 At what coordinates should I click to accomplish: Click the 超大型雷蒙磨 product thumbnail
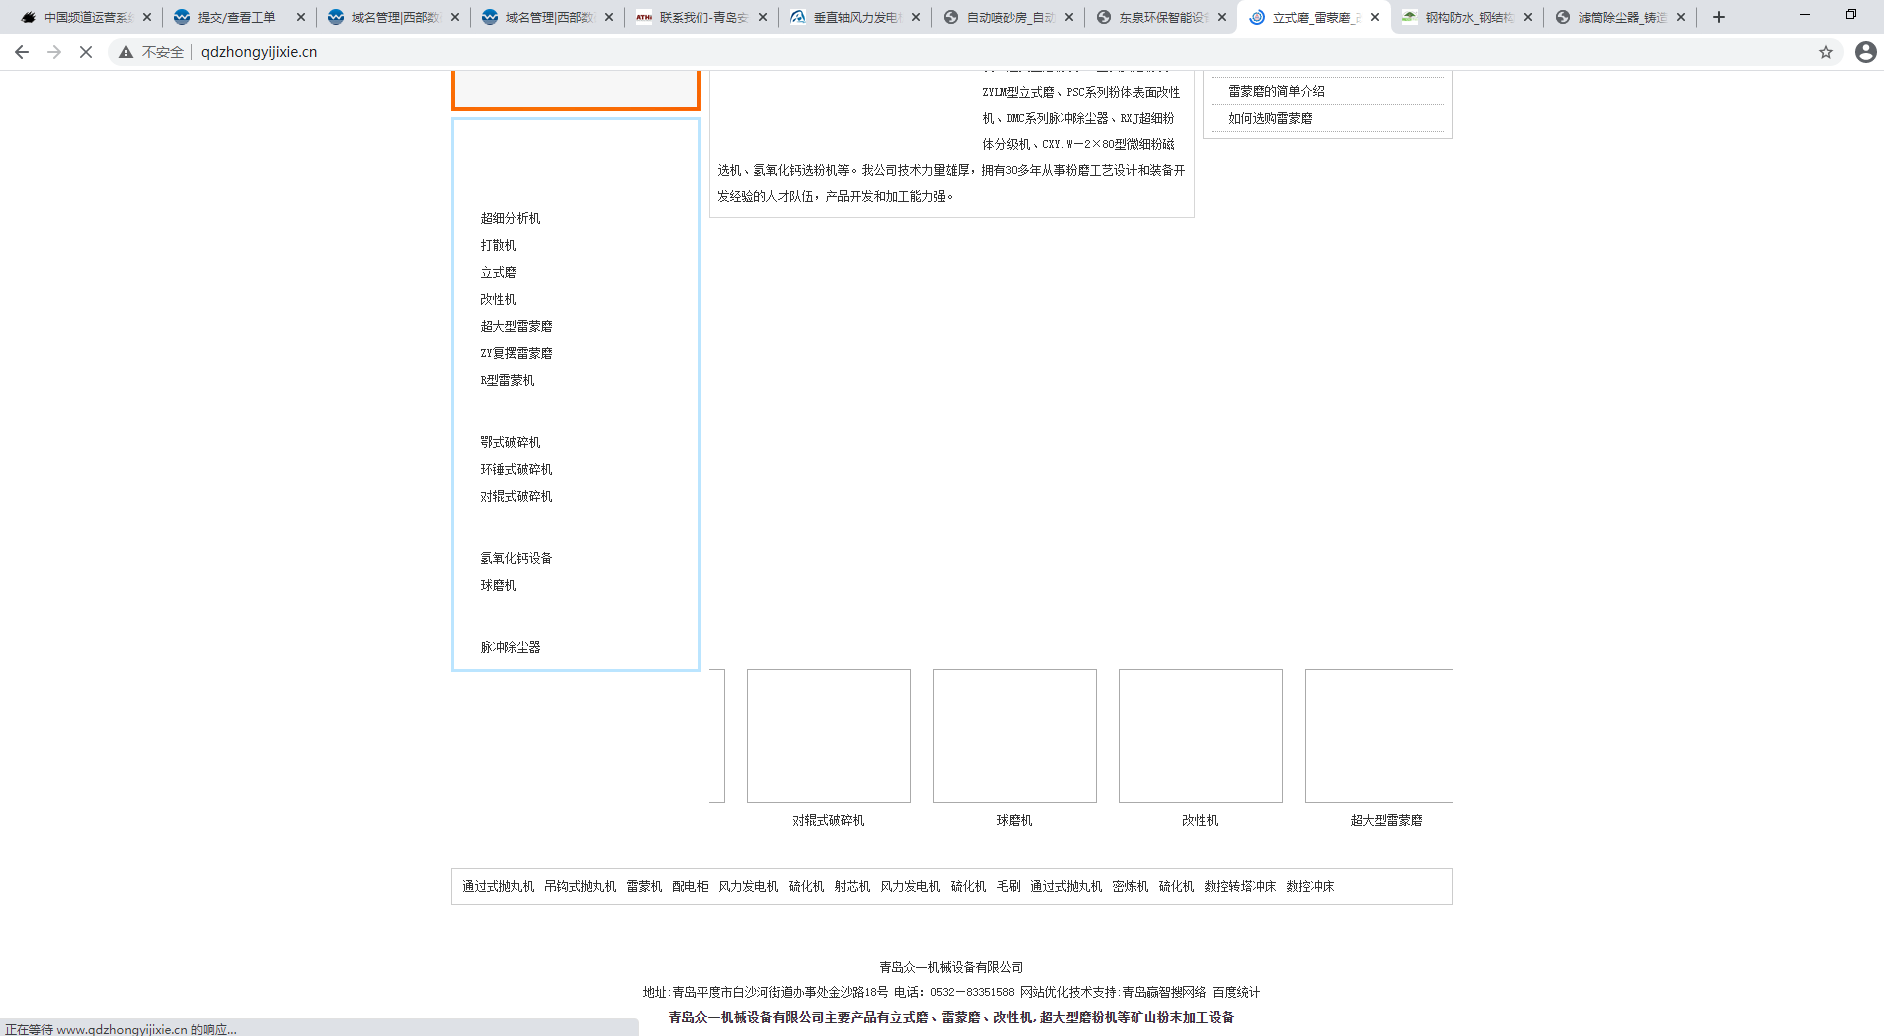click(x=1379, y=736)
